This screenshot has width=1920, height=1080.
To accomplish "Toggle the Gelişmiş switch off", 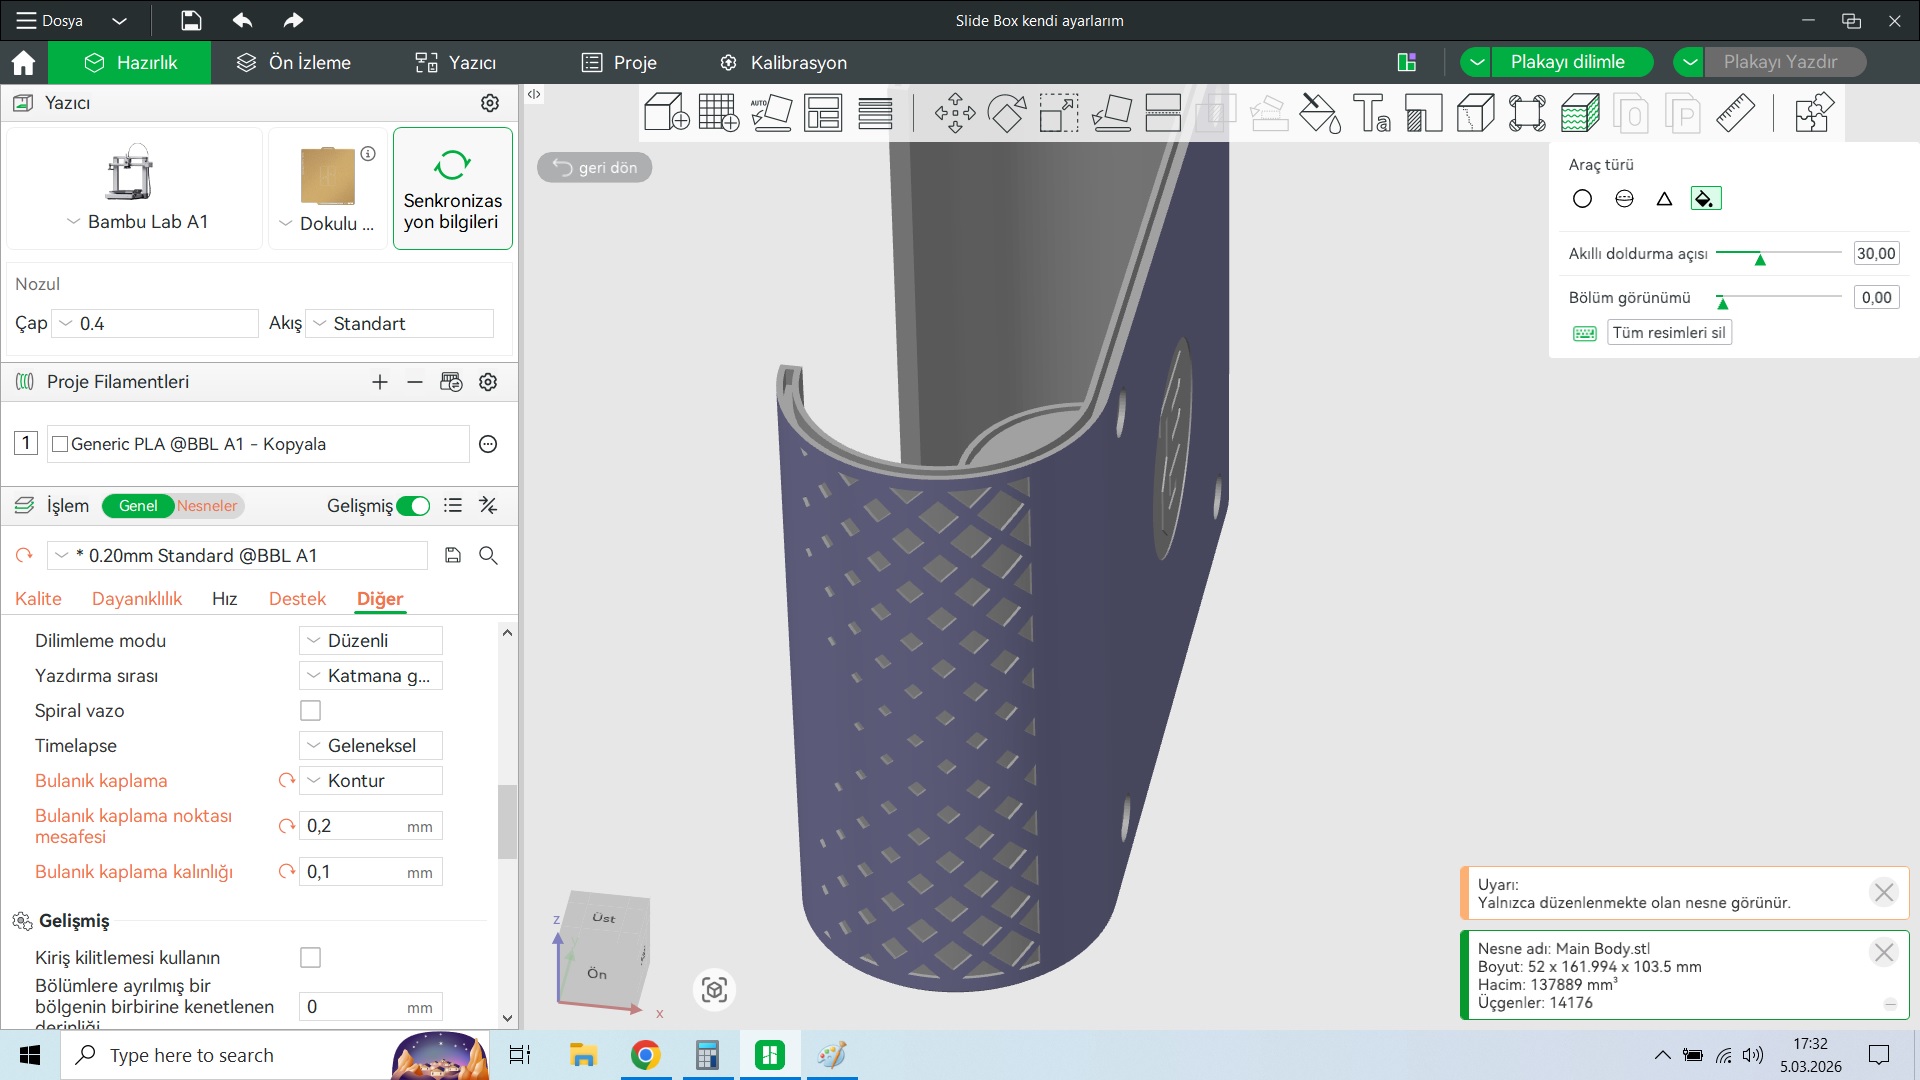I will tap(413, 506).
